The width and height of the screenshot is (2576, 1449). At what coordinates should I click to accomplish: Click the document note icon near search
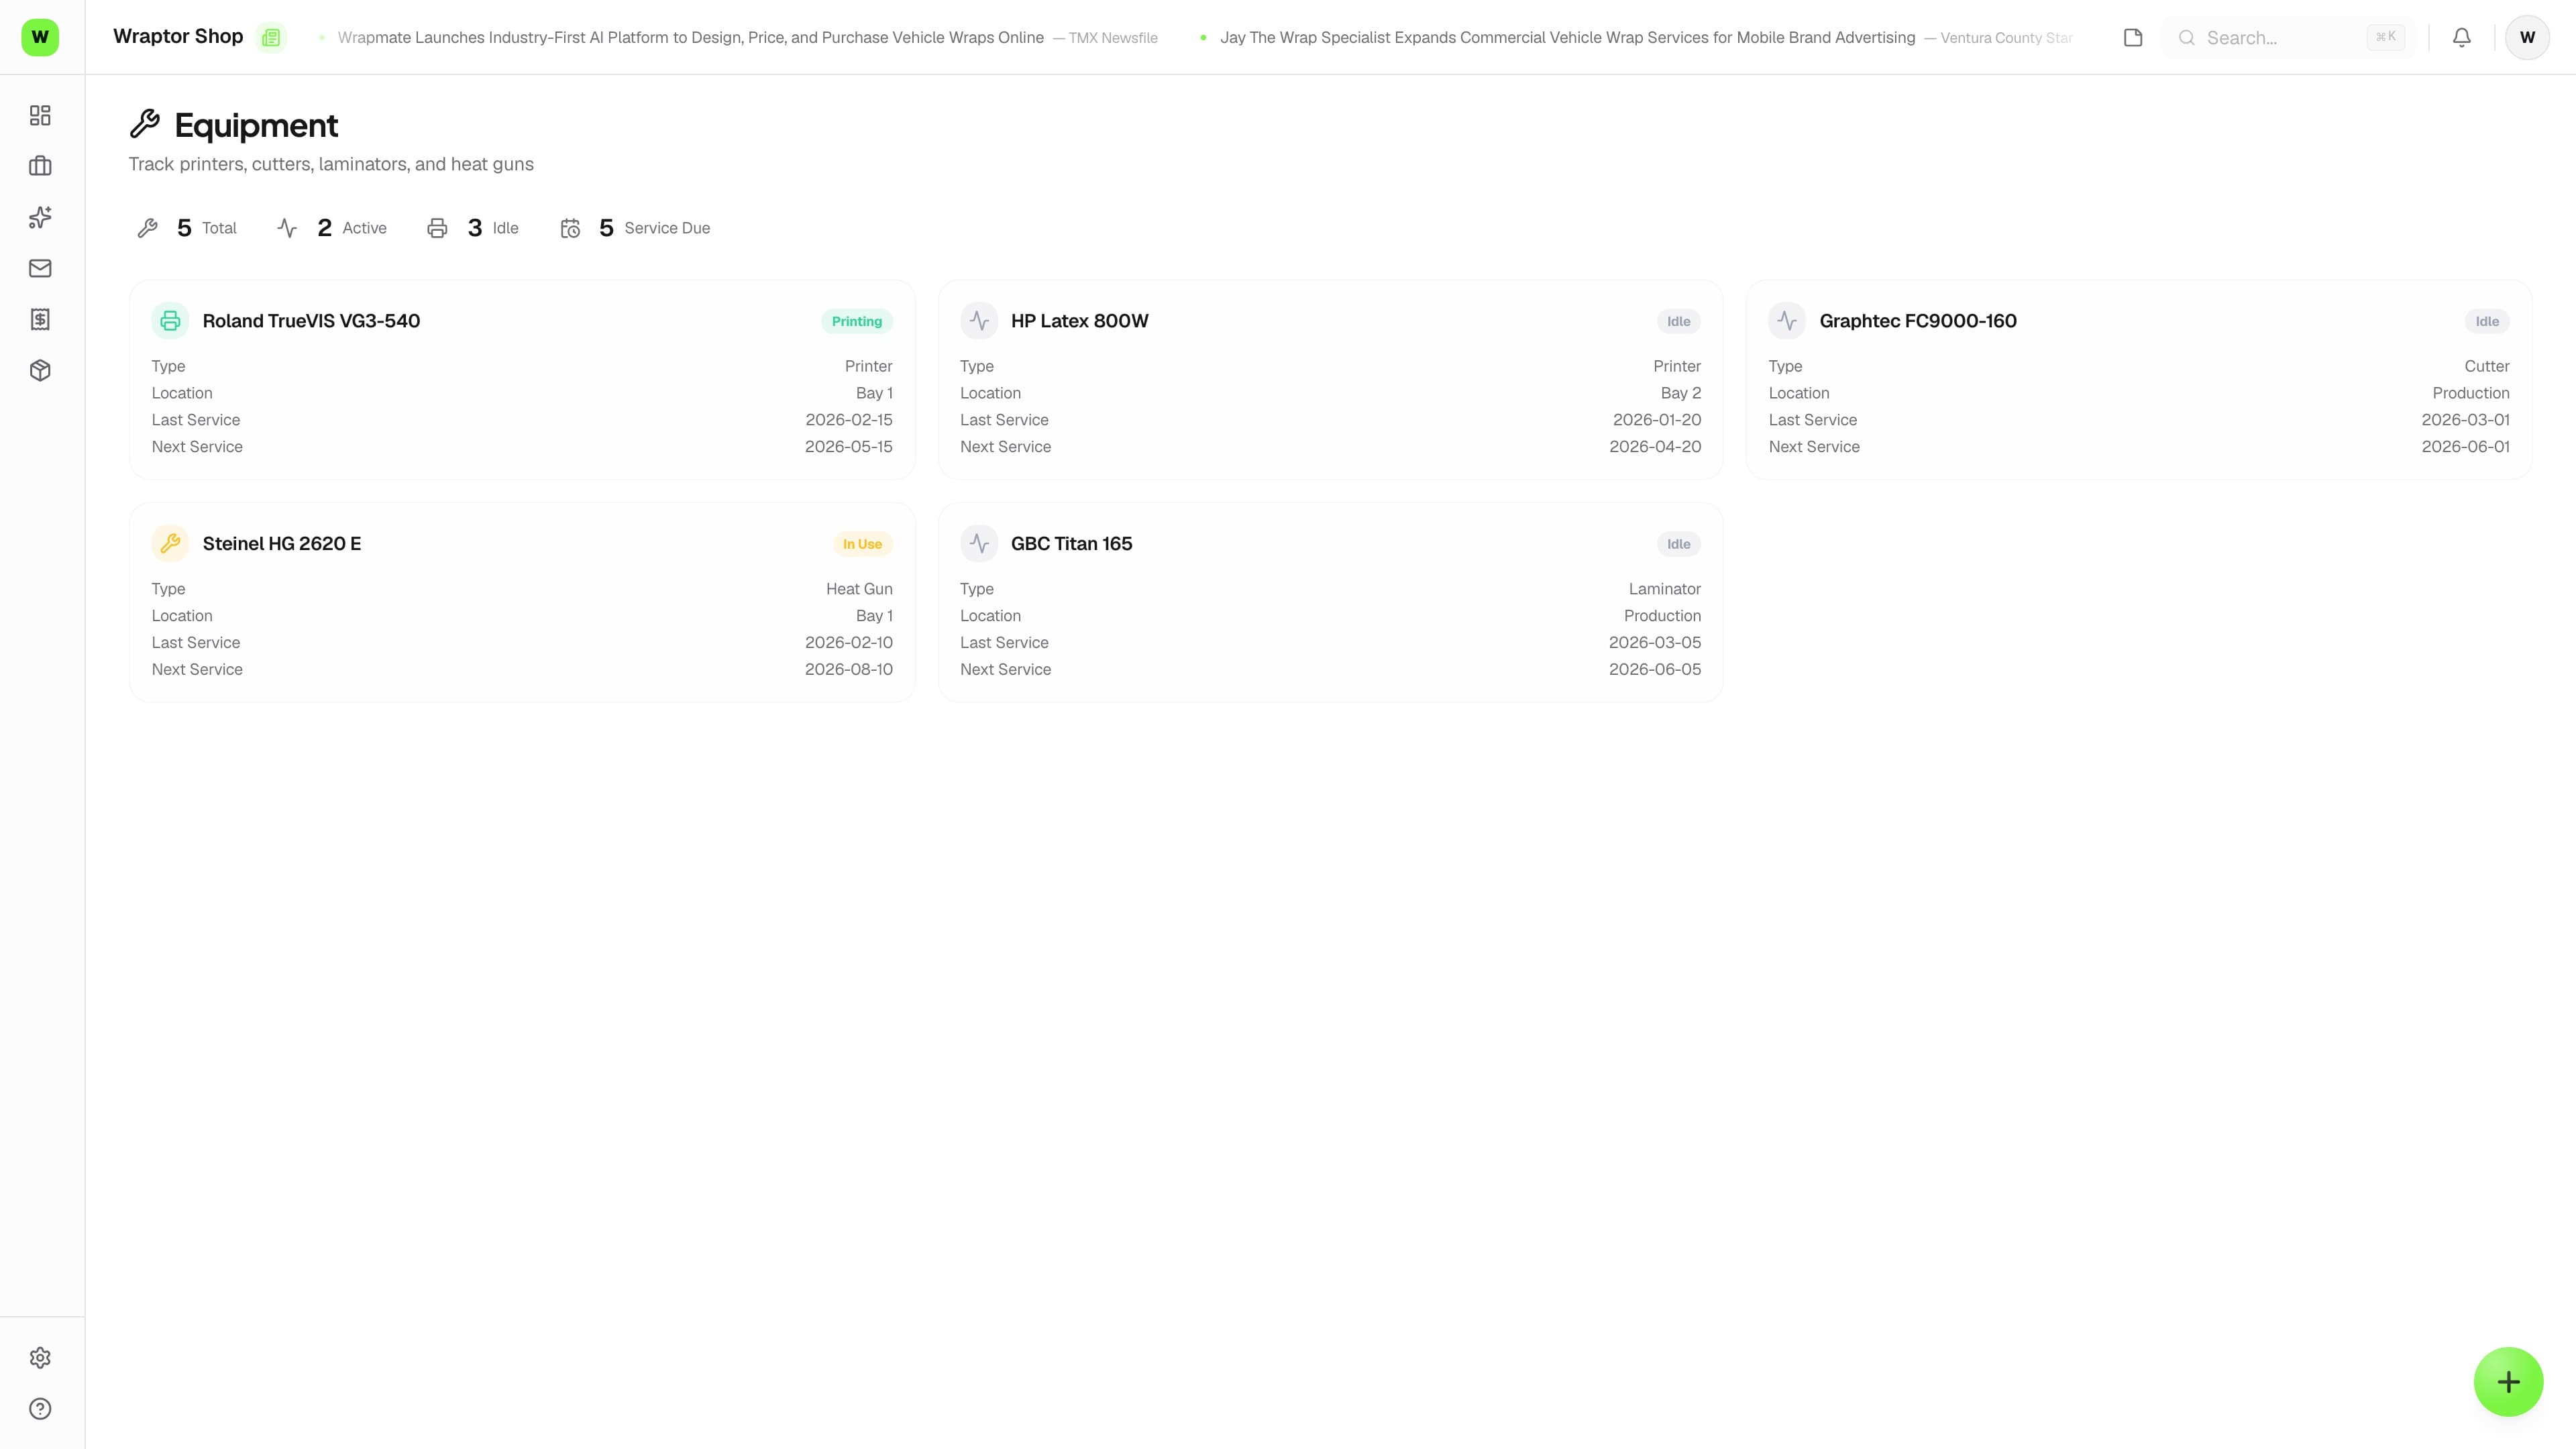(x=2133, y=37)
